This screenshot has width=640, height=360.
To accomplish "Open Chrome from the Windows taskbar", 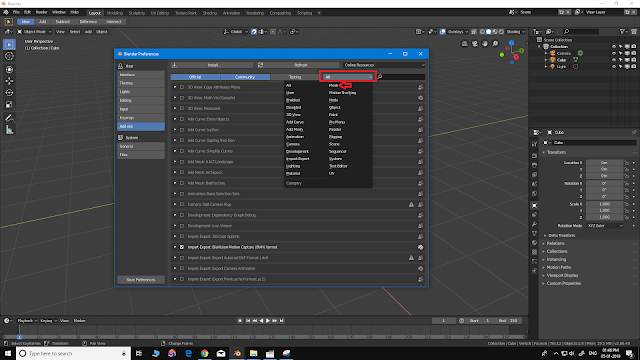I will [204, 353].
